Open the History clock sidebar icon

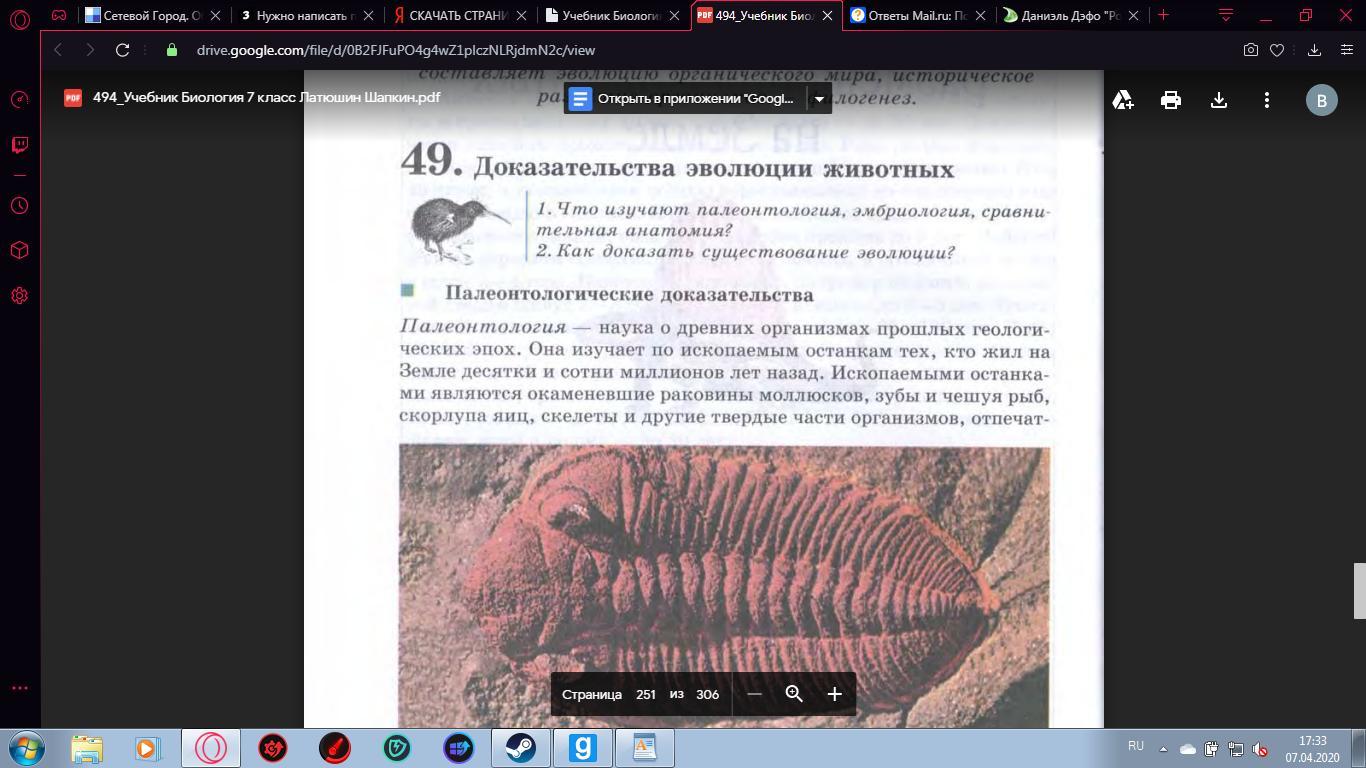(x=20, y=205)
